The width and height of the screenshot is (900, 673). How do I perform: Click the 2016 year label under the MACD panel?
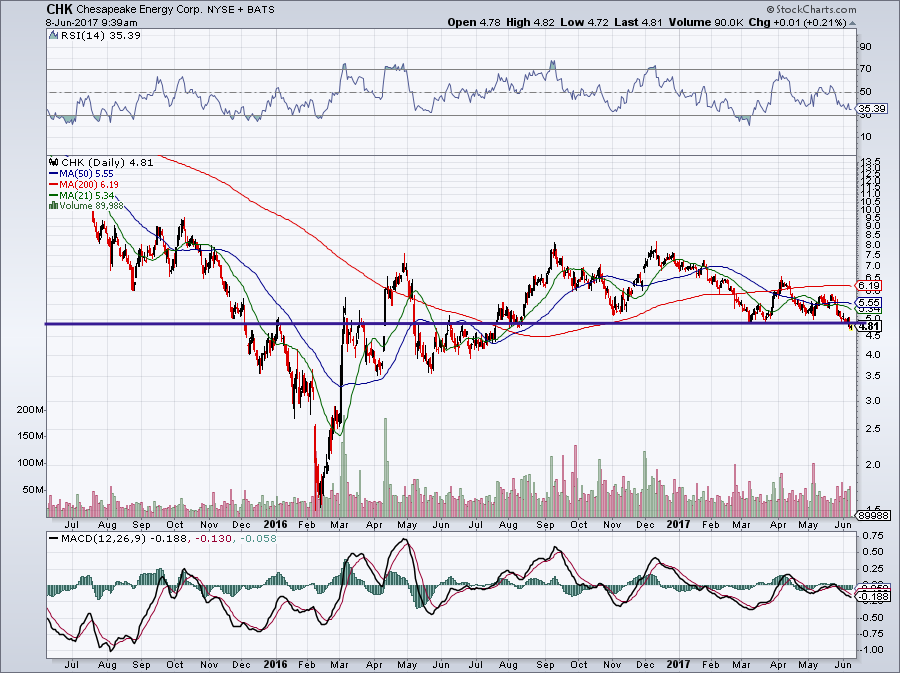point(275,664)
